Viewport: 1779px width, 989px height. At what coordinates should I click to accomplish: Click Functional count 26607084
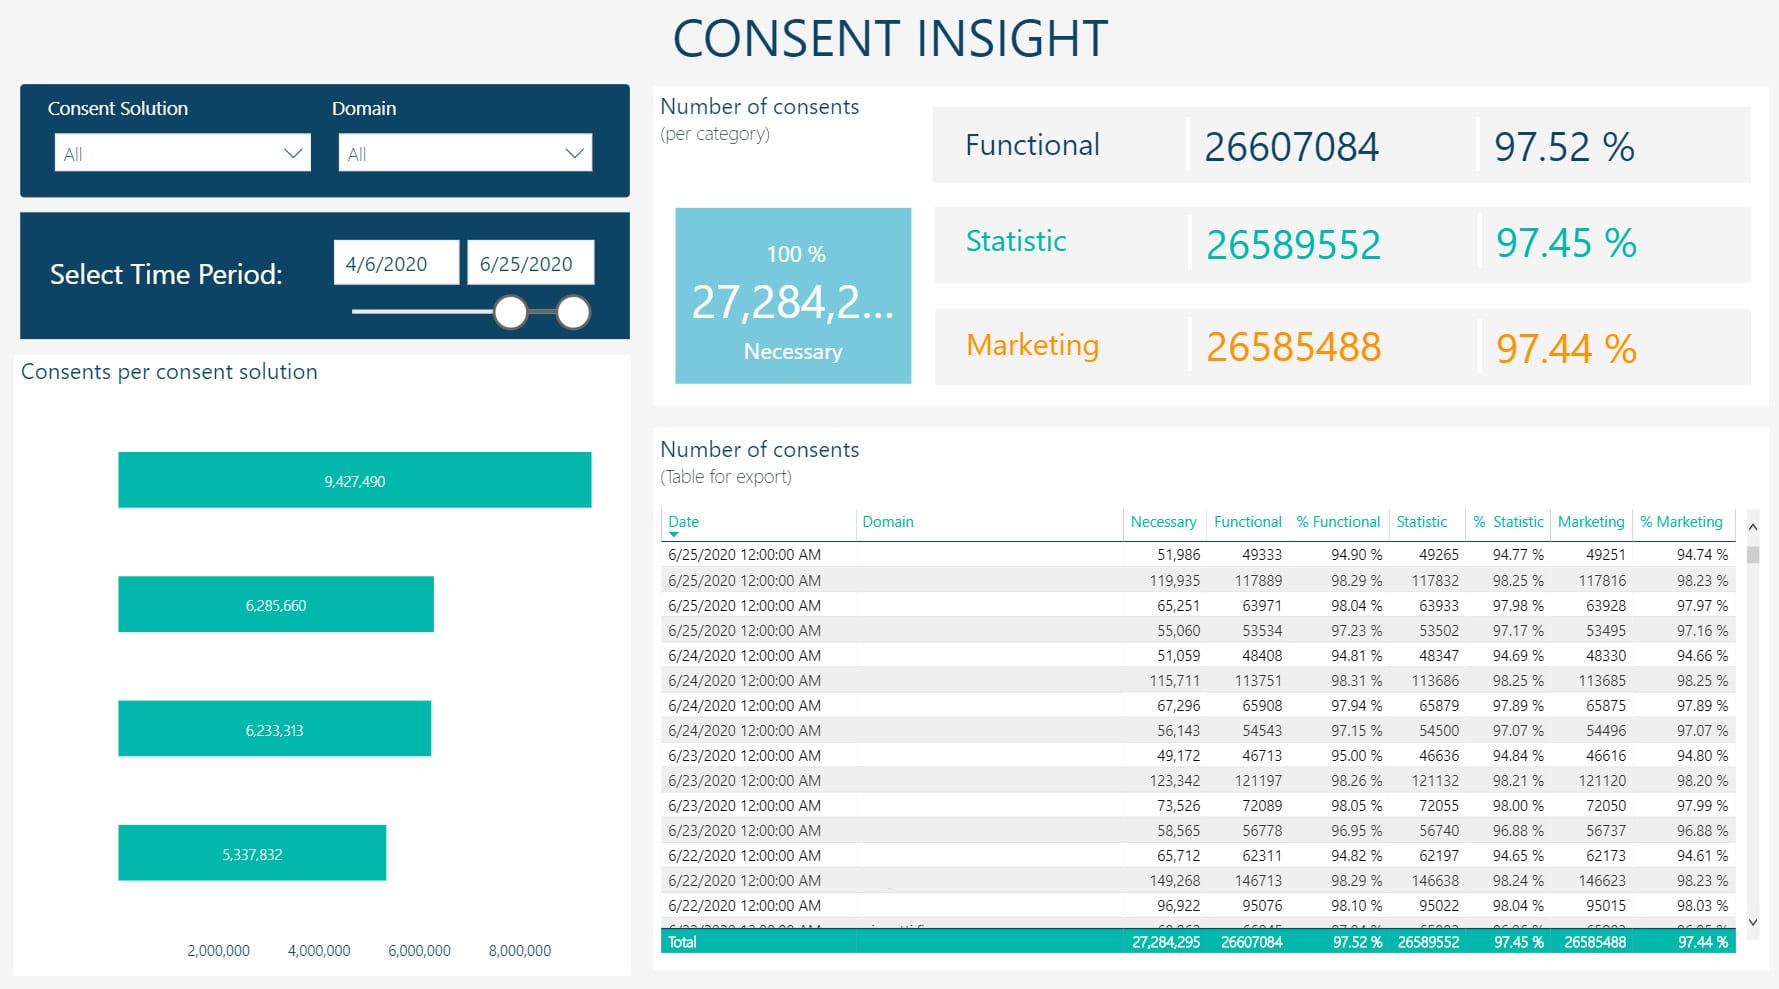click(1291, 147)
